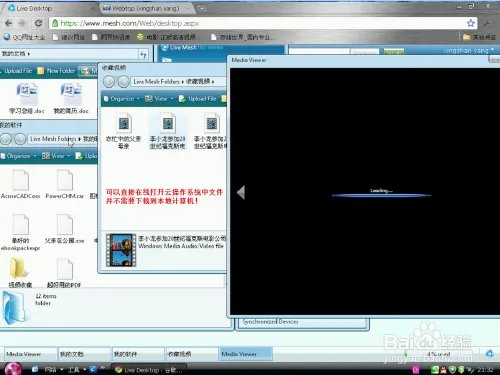Select the third video file icon
Screen dimensions: 500x375
(x=212, y=124)
